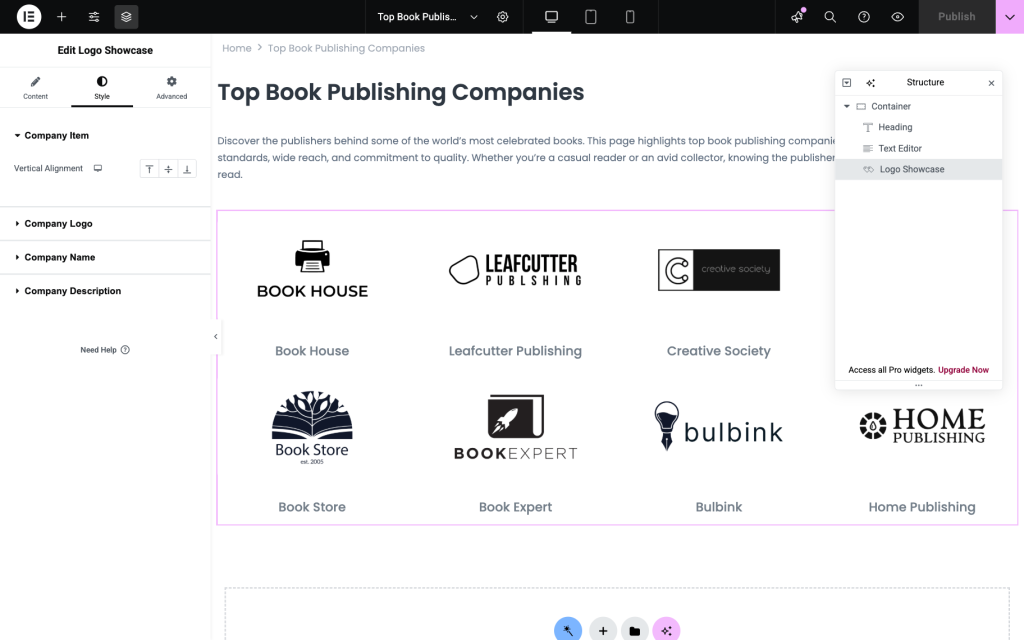The height and width of the screenshot is (640, 1024).
Task: Click the Book House company name text
Action: (312, 351)
